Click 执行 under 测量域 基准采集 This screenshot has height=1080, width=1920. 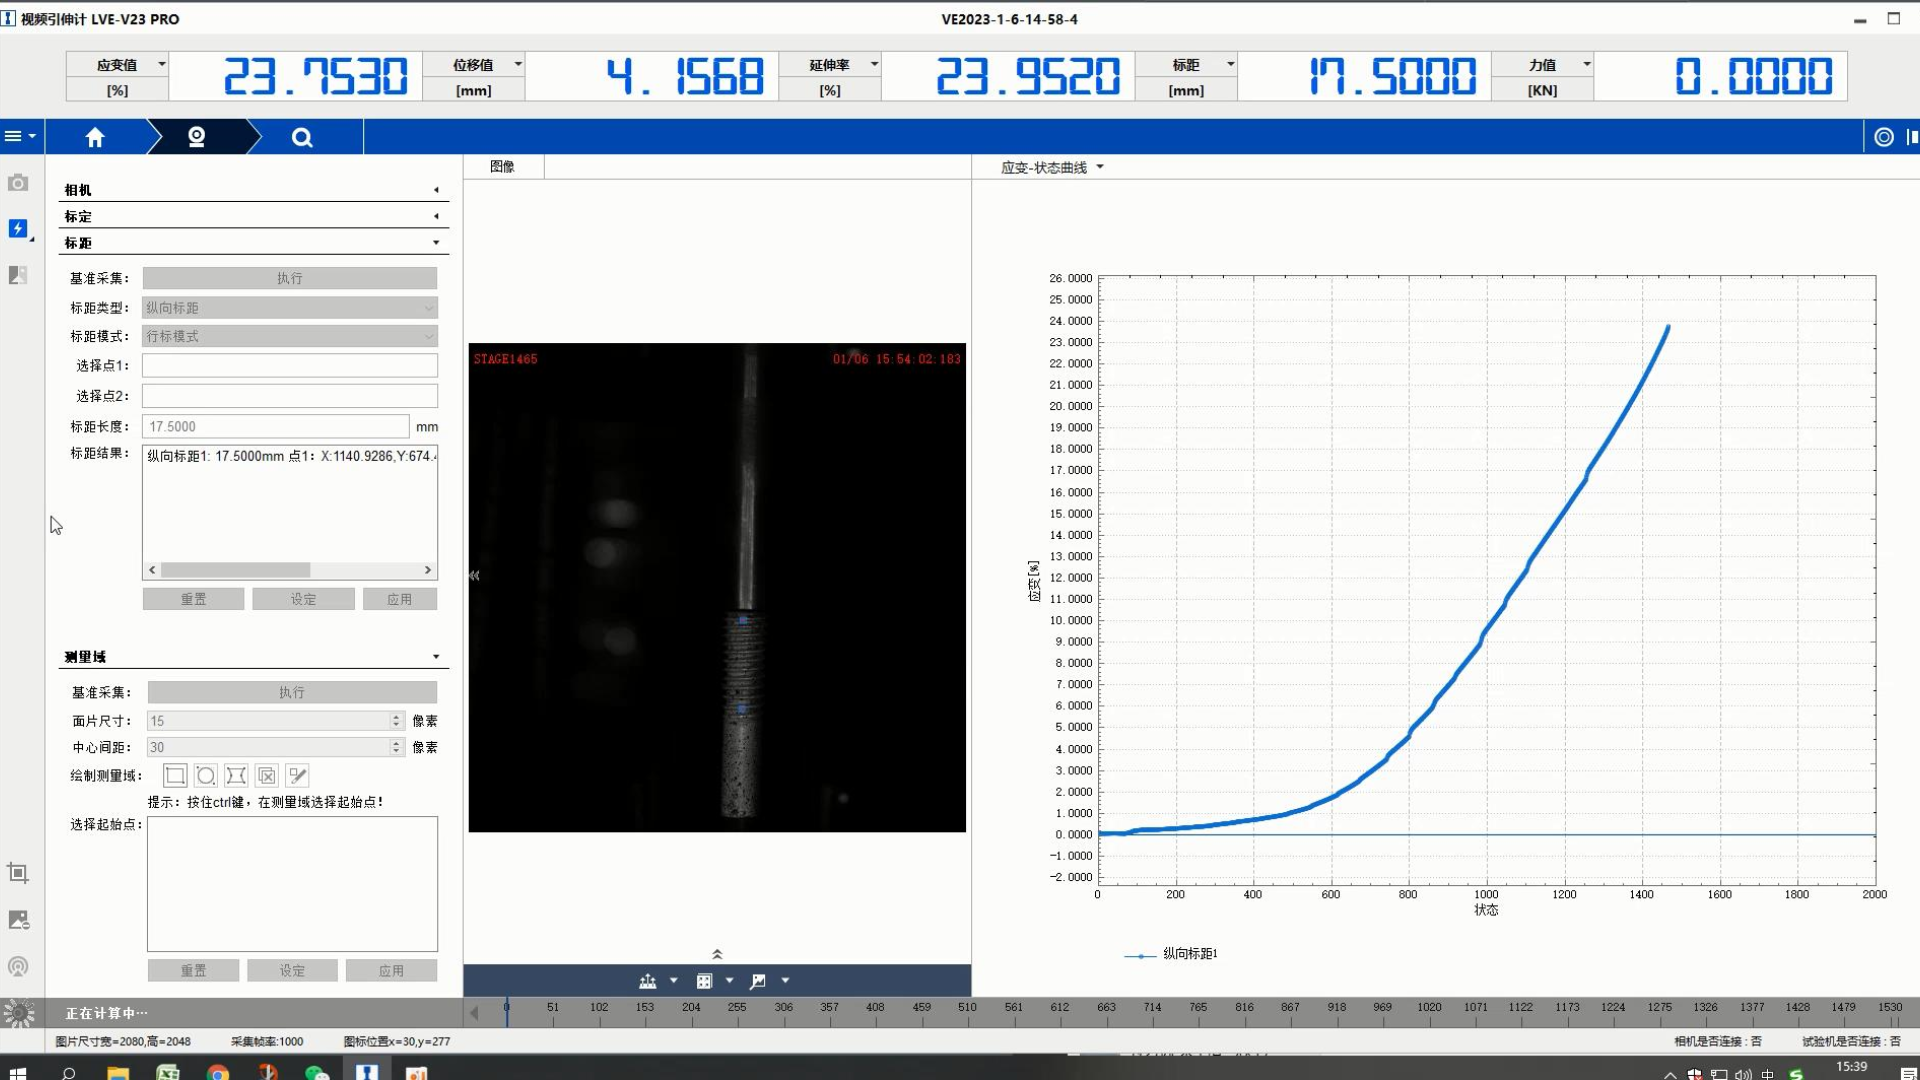[292, 692]
